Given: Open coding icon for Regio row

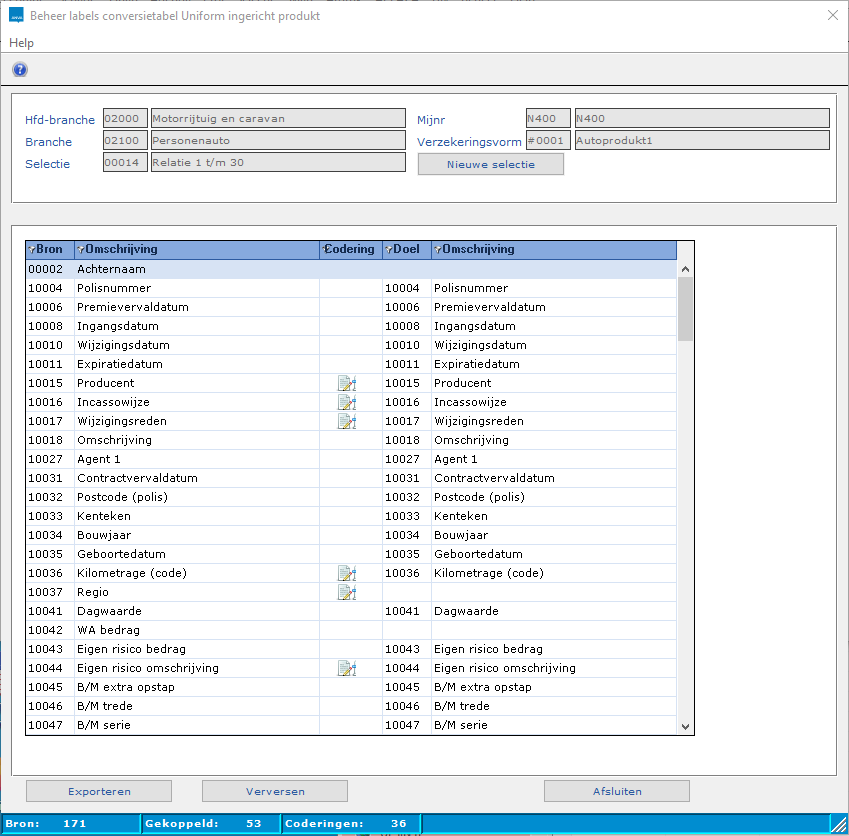Looking at the screenshot, I should pos(346,593).
